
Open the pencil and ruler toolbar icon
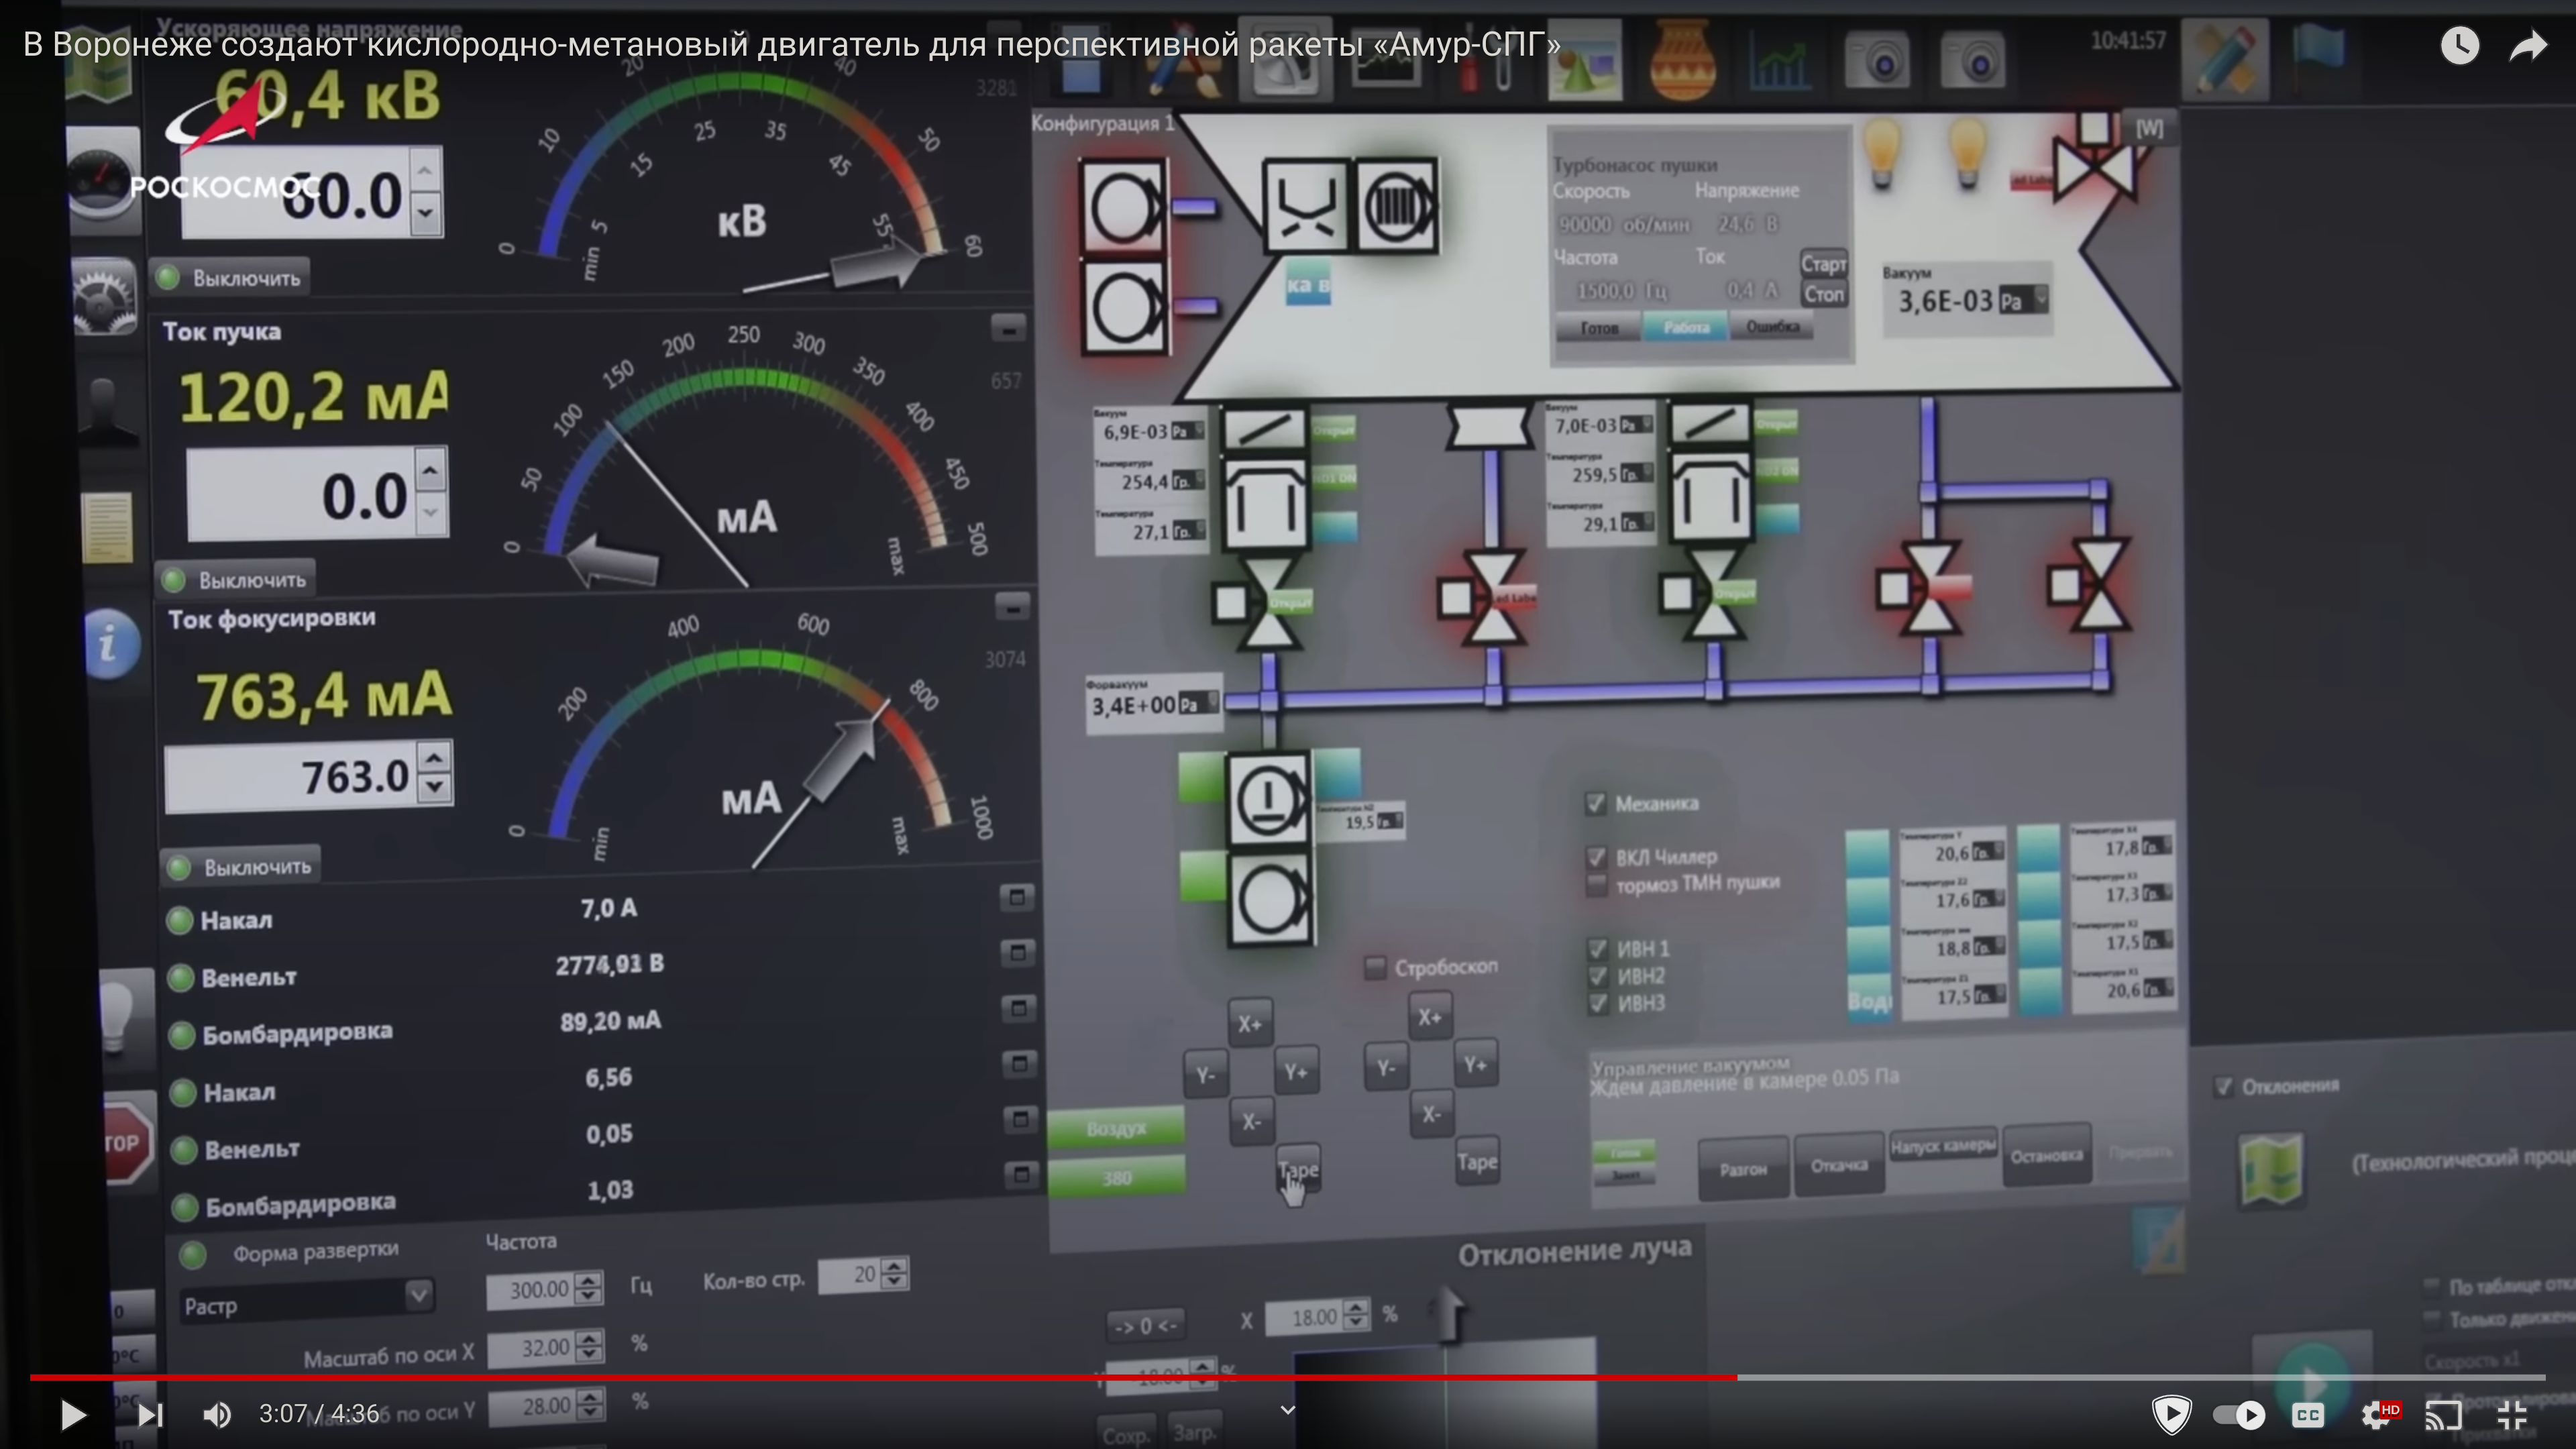tap(2226, 60)
